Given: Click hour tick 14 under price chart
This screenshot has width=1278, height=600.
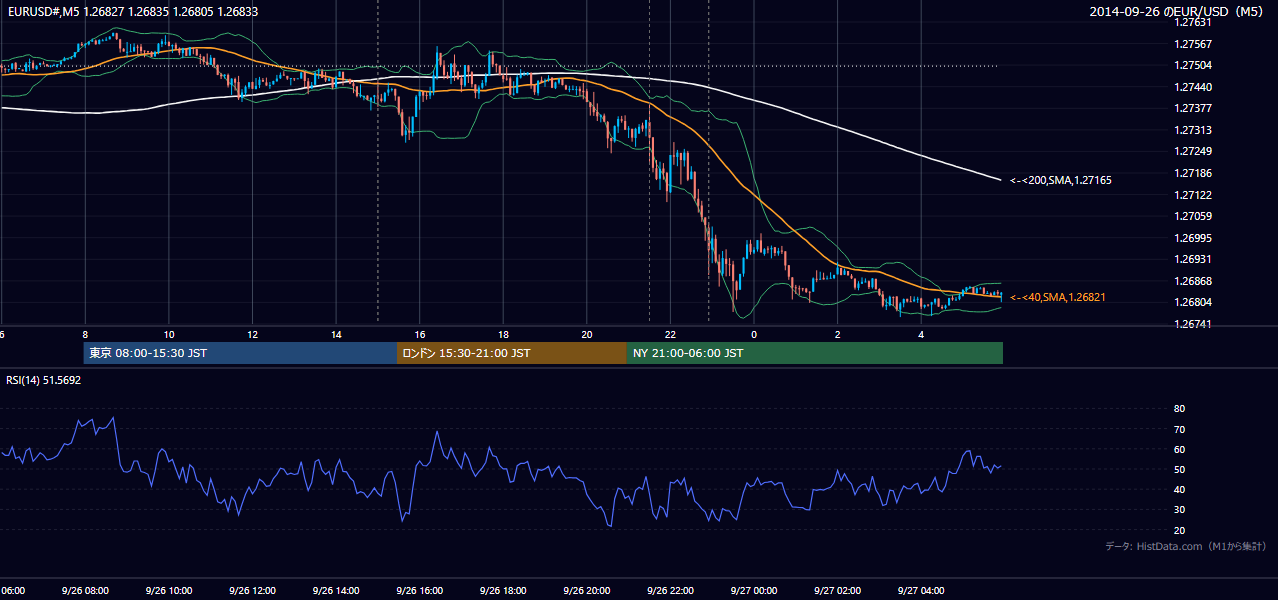Looking at the screenshot, I should (x=336, y=334).
